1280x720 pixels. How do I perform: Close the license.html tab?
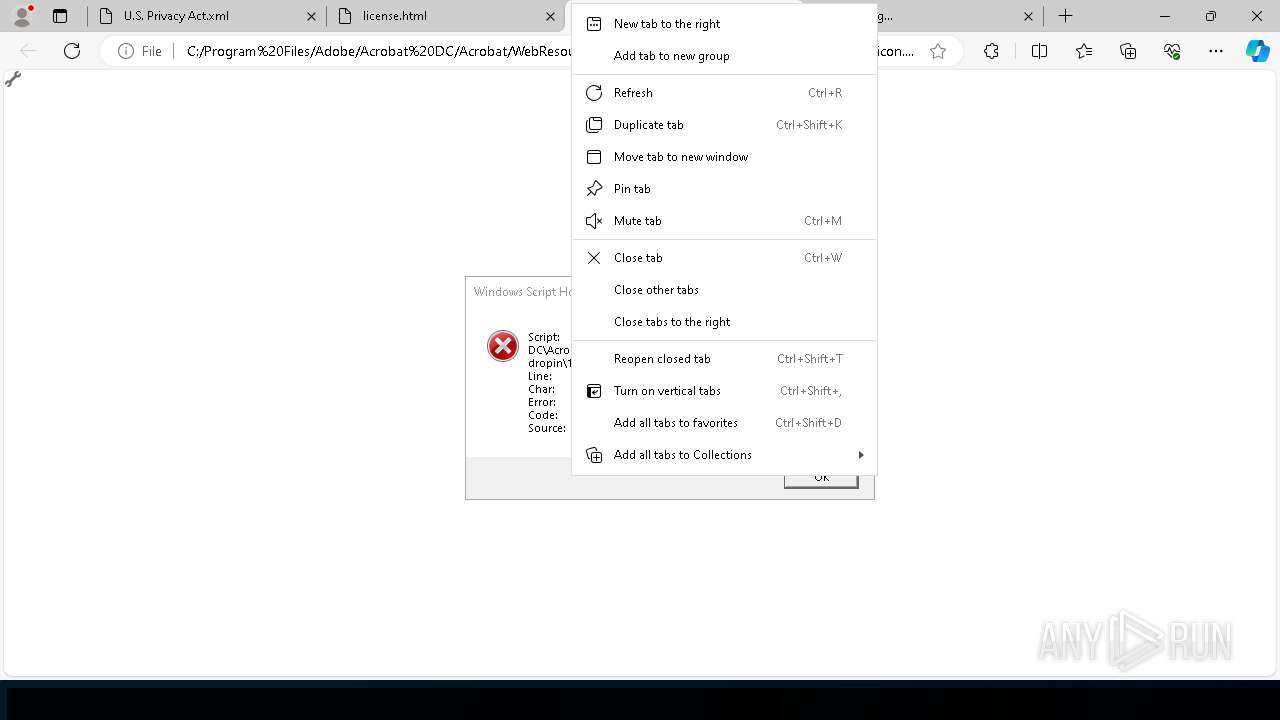tap(551, 16)
